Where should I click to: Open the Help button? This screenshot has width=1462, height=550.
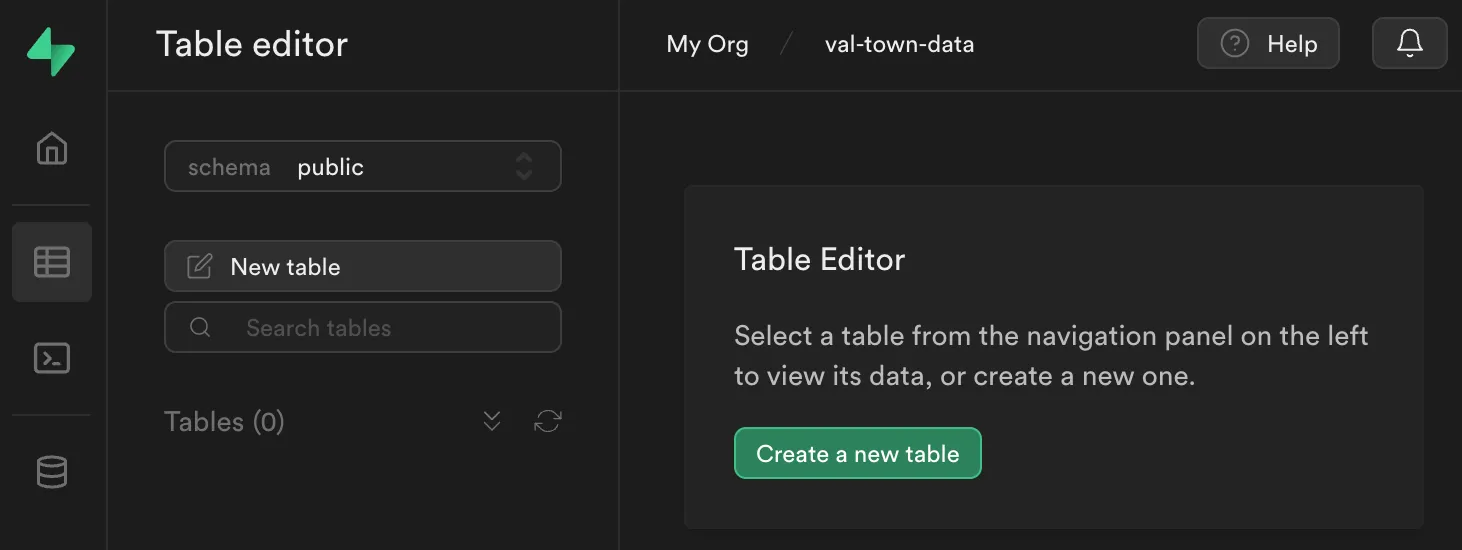[x=1268, y=44]
